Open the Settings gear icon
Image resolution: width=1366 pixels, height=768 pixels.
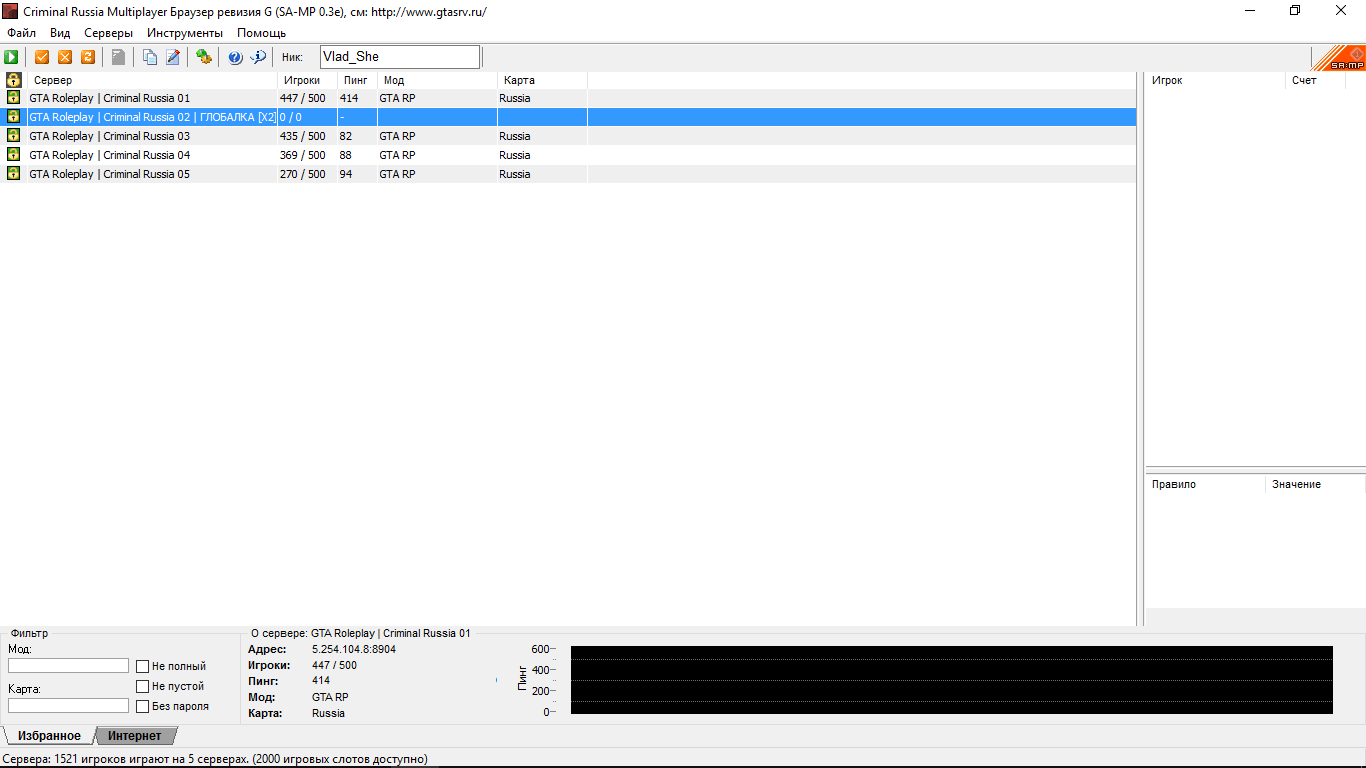pyautogui.click(x=204, y=57)
